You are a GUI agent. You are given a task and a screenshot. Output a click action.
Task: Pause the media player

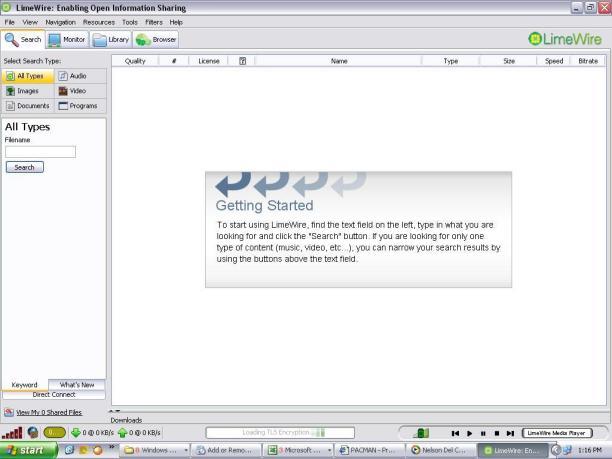pyautogui.click(x=483, y=433)
